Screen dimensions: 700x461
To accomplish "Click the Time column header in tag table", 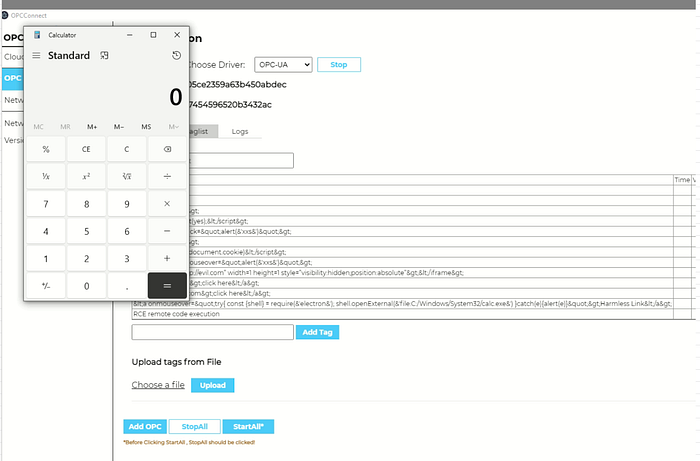I will (682, 180).
